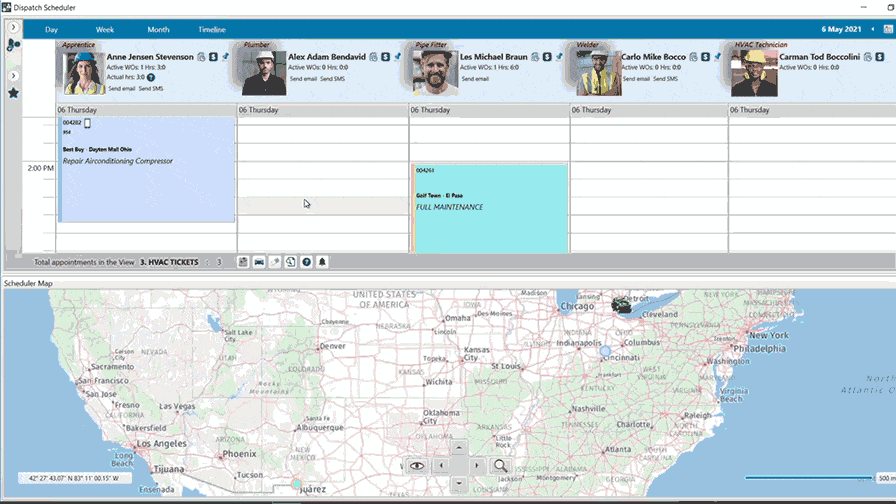
Task: Toggle the pin icon for Alex Adam Bendavid
Action: point(398,57)
